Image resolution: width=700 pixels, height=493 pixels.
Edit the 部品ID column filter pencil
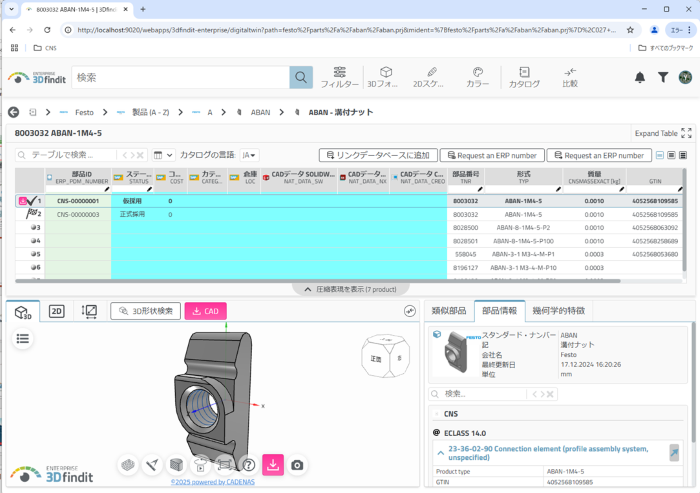[107, 189]
